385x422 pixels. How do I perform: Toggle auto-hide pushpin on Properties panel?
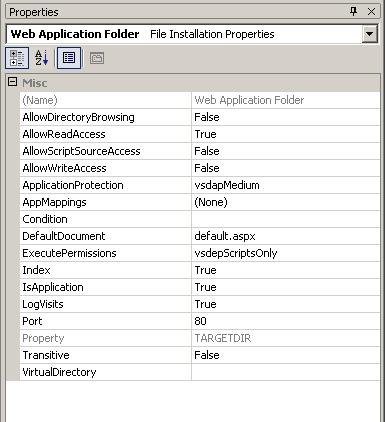[354, 12]
